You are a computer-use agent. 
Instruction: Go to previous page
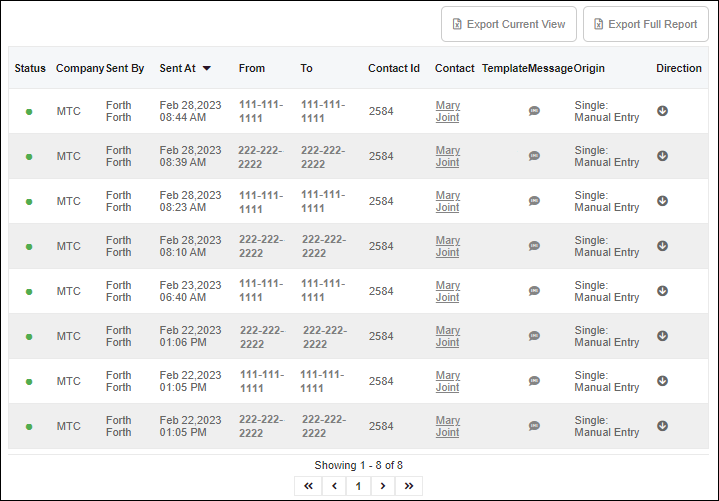334,486
